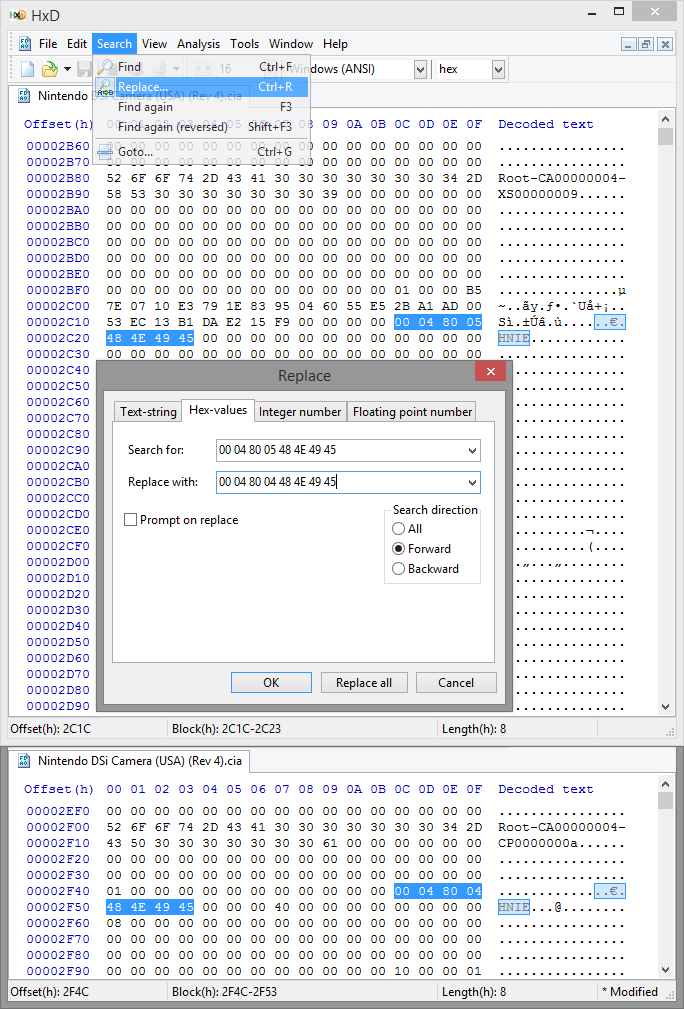Open the Window menu
This screenshot has height=1009, width=684.
pyautogui.click(x=291, y=44)
